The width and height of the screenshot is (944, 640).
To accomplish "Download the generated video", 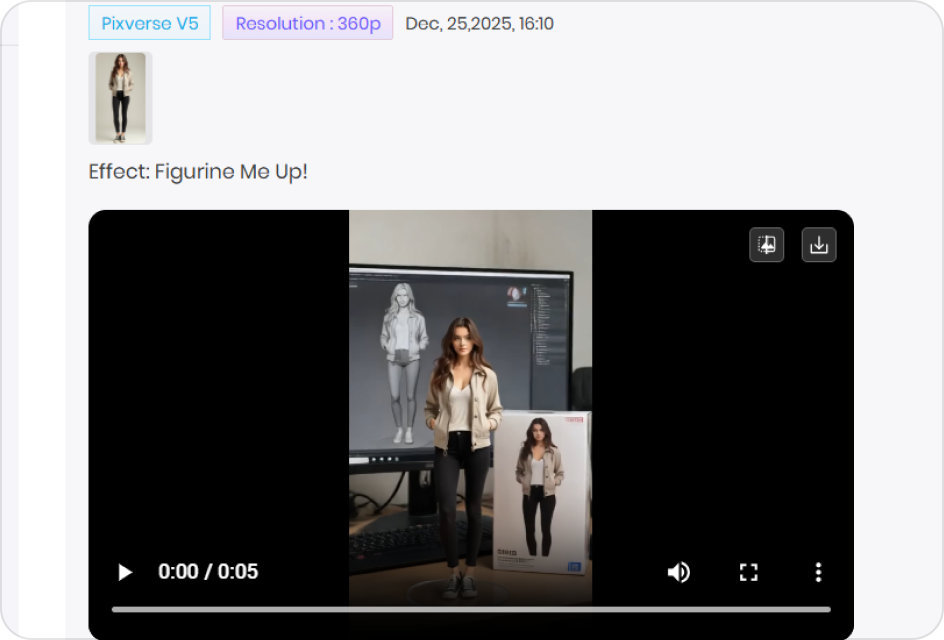I will click(818, 244).
